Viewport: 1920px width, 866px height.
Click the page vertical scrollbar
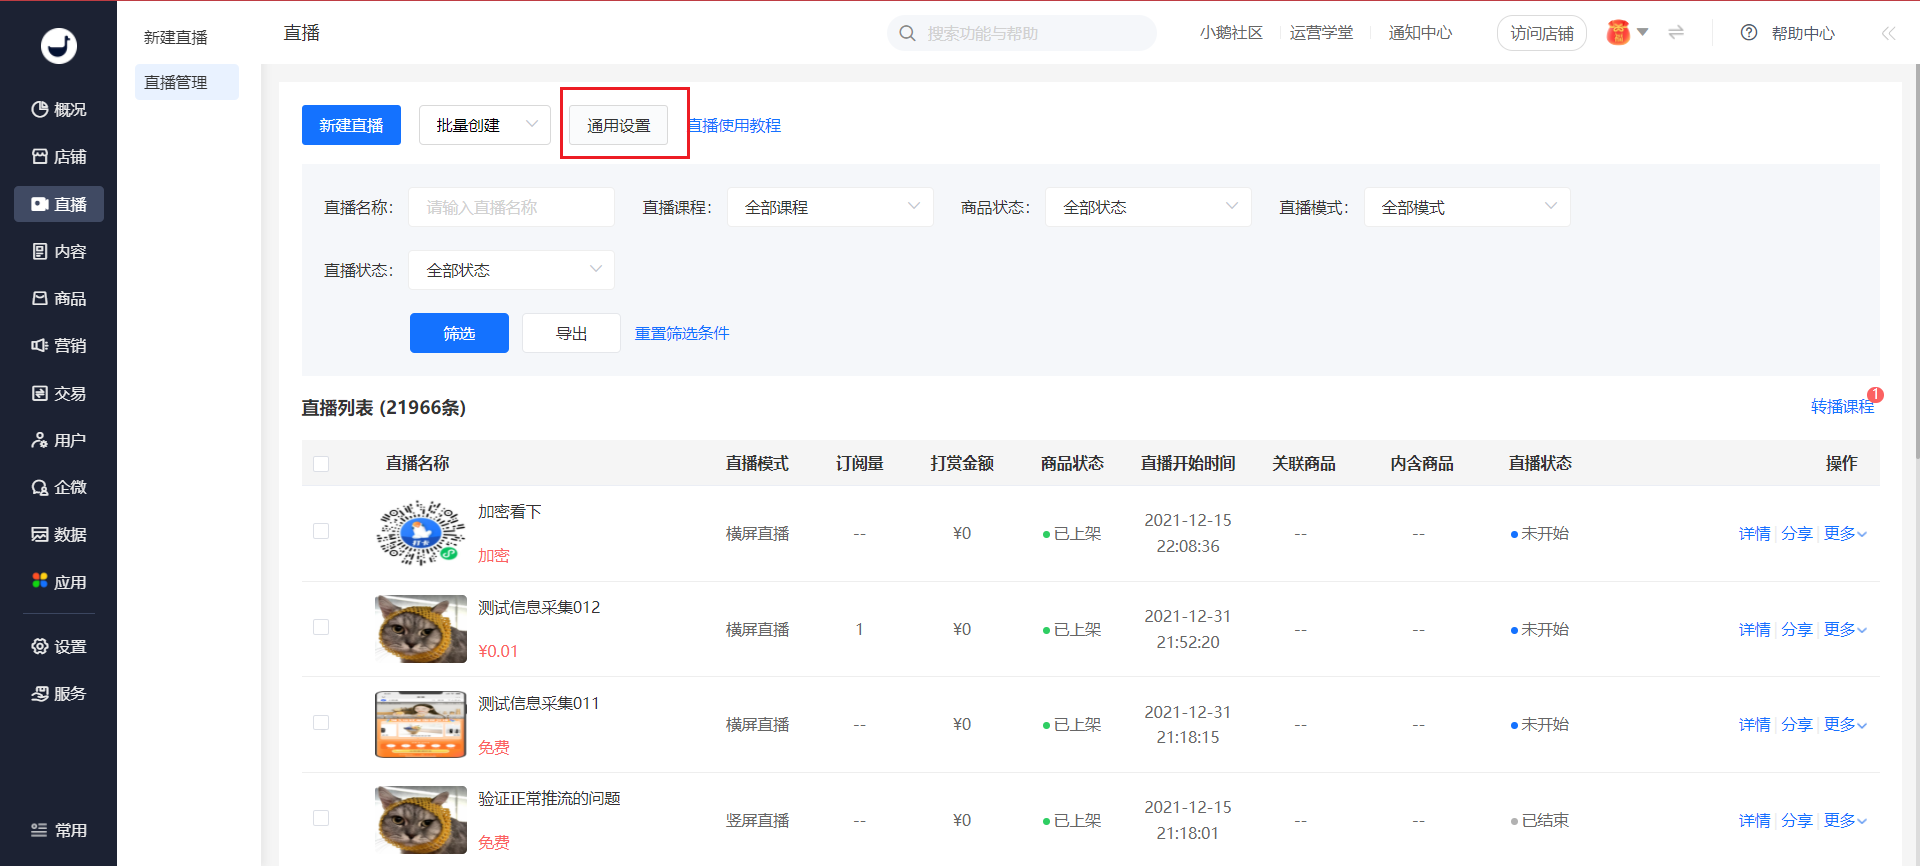[1916, 260]
